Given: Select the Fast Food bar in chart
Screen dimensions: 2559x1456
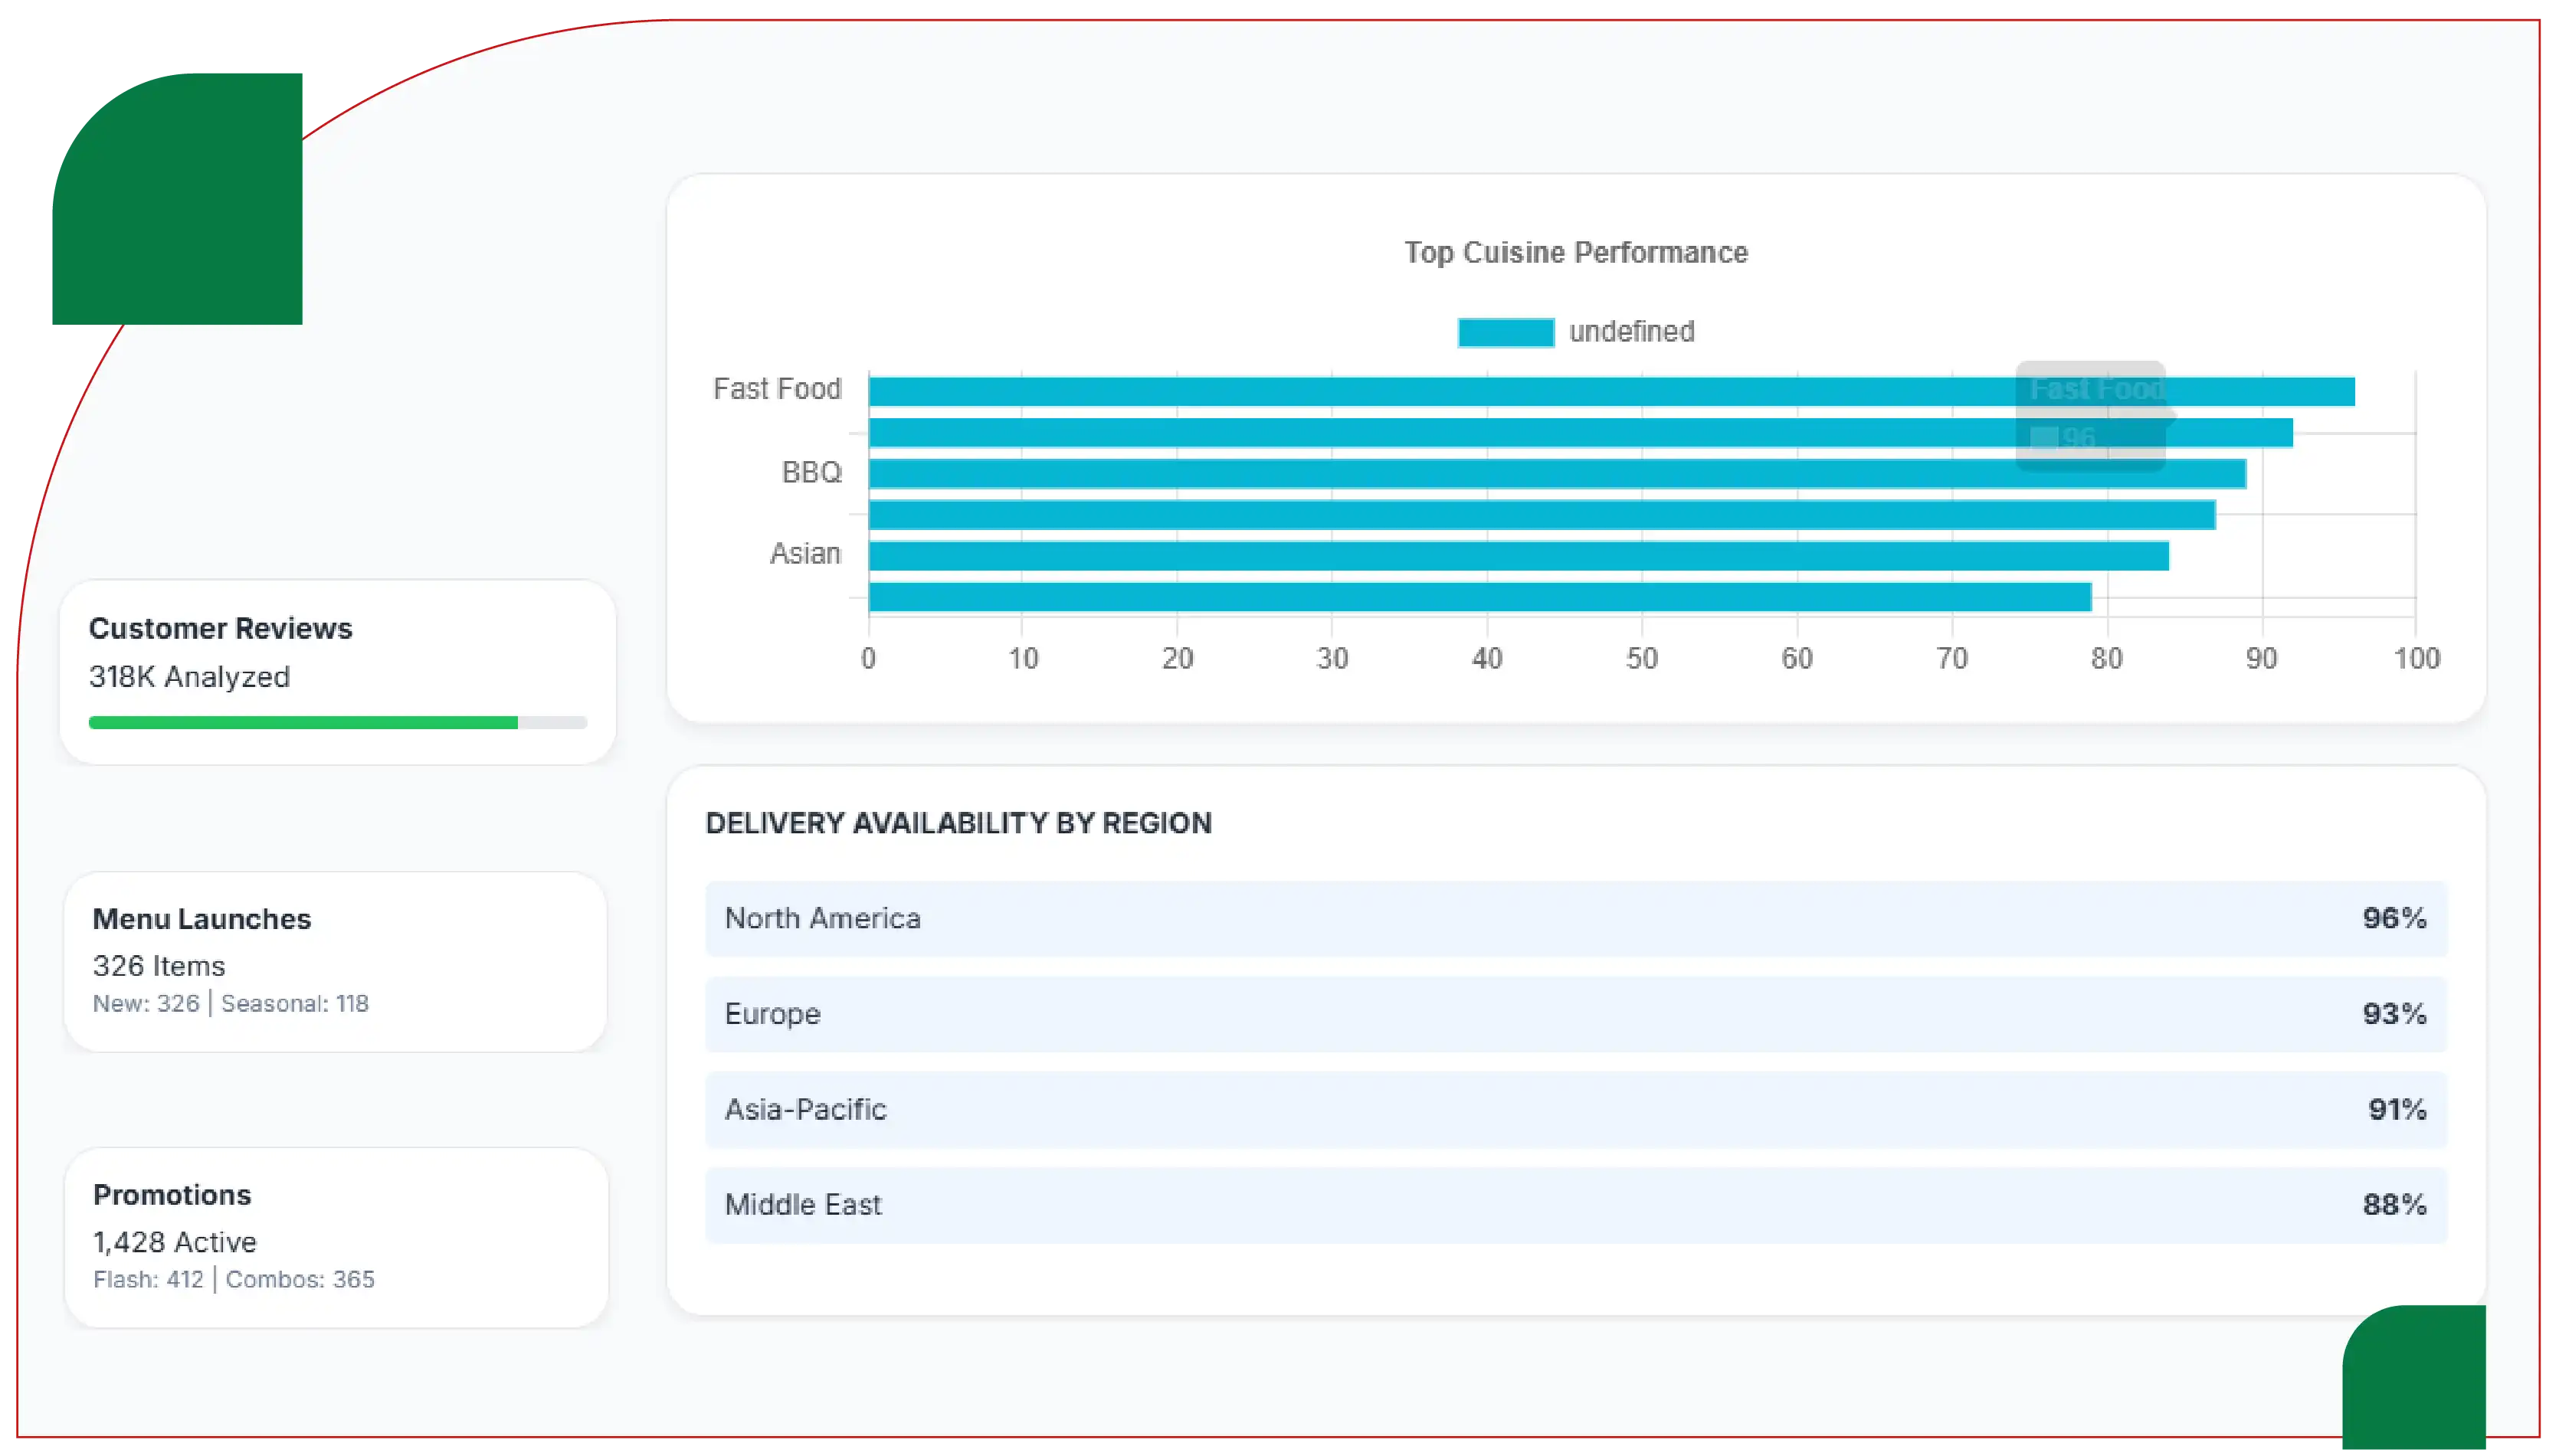Looking at the screenshot, I should (1611, 391).
